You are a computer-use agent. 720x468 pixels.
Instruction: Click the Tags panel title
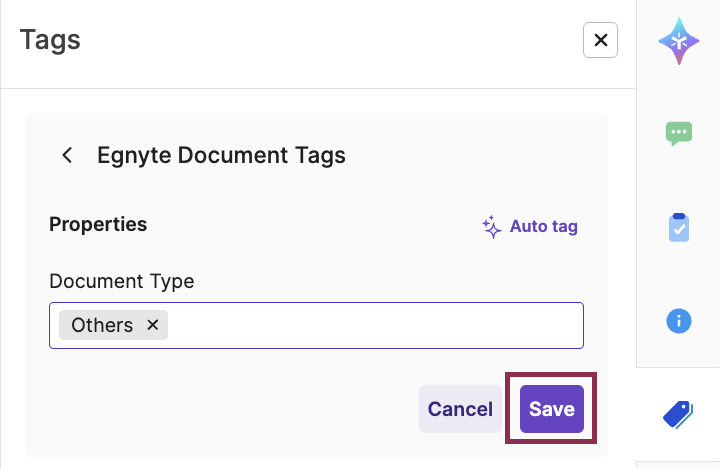point(50,40)
